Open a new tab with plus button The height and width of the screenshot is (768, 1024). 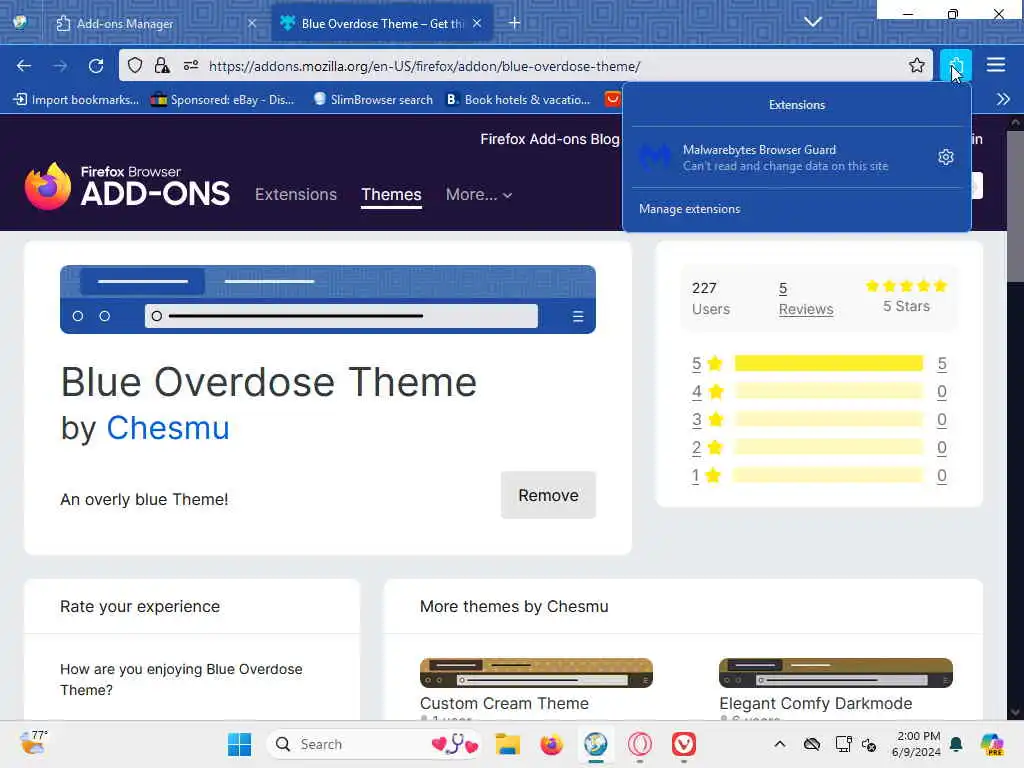point(515,23)
